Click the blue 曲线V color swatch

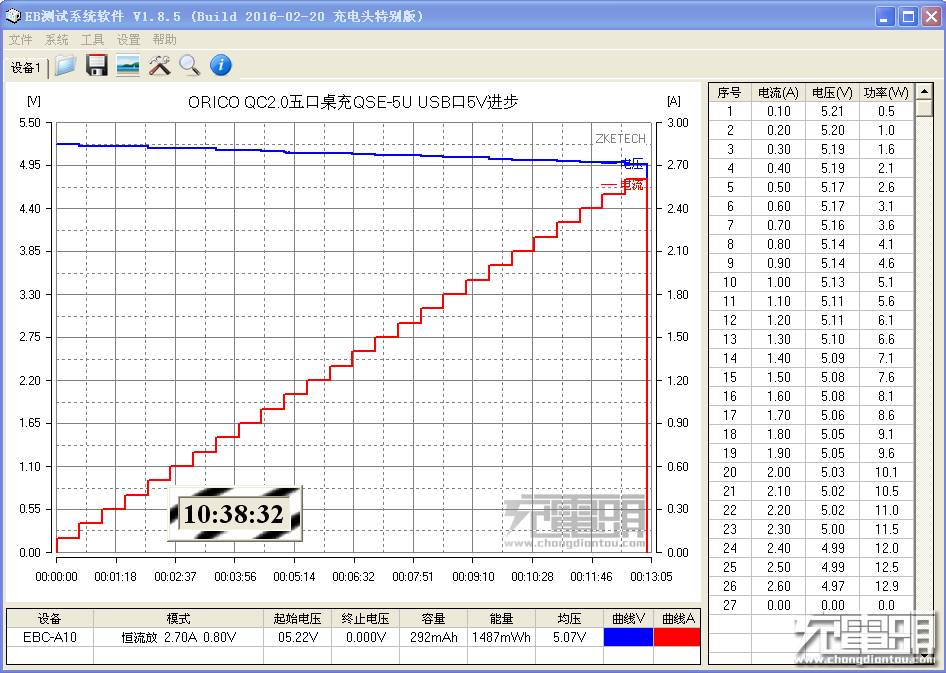(x=628, y=637)
